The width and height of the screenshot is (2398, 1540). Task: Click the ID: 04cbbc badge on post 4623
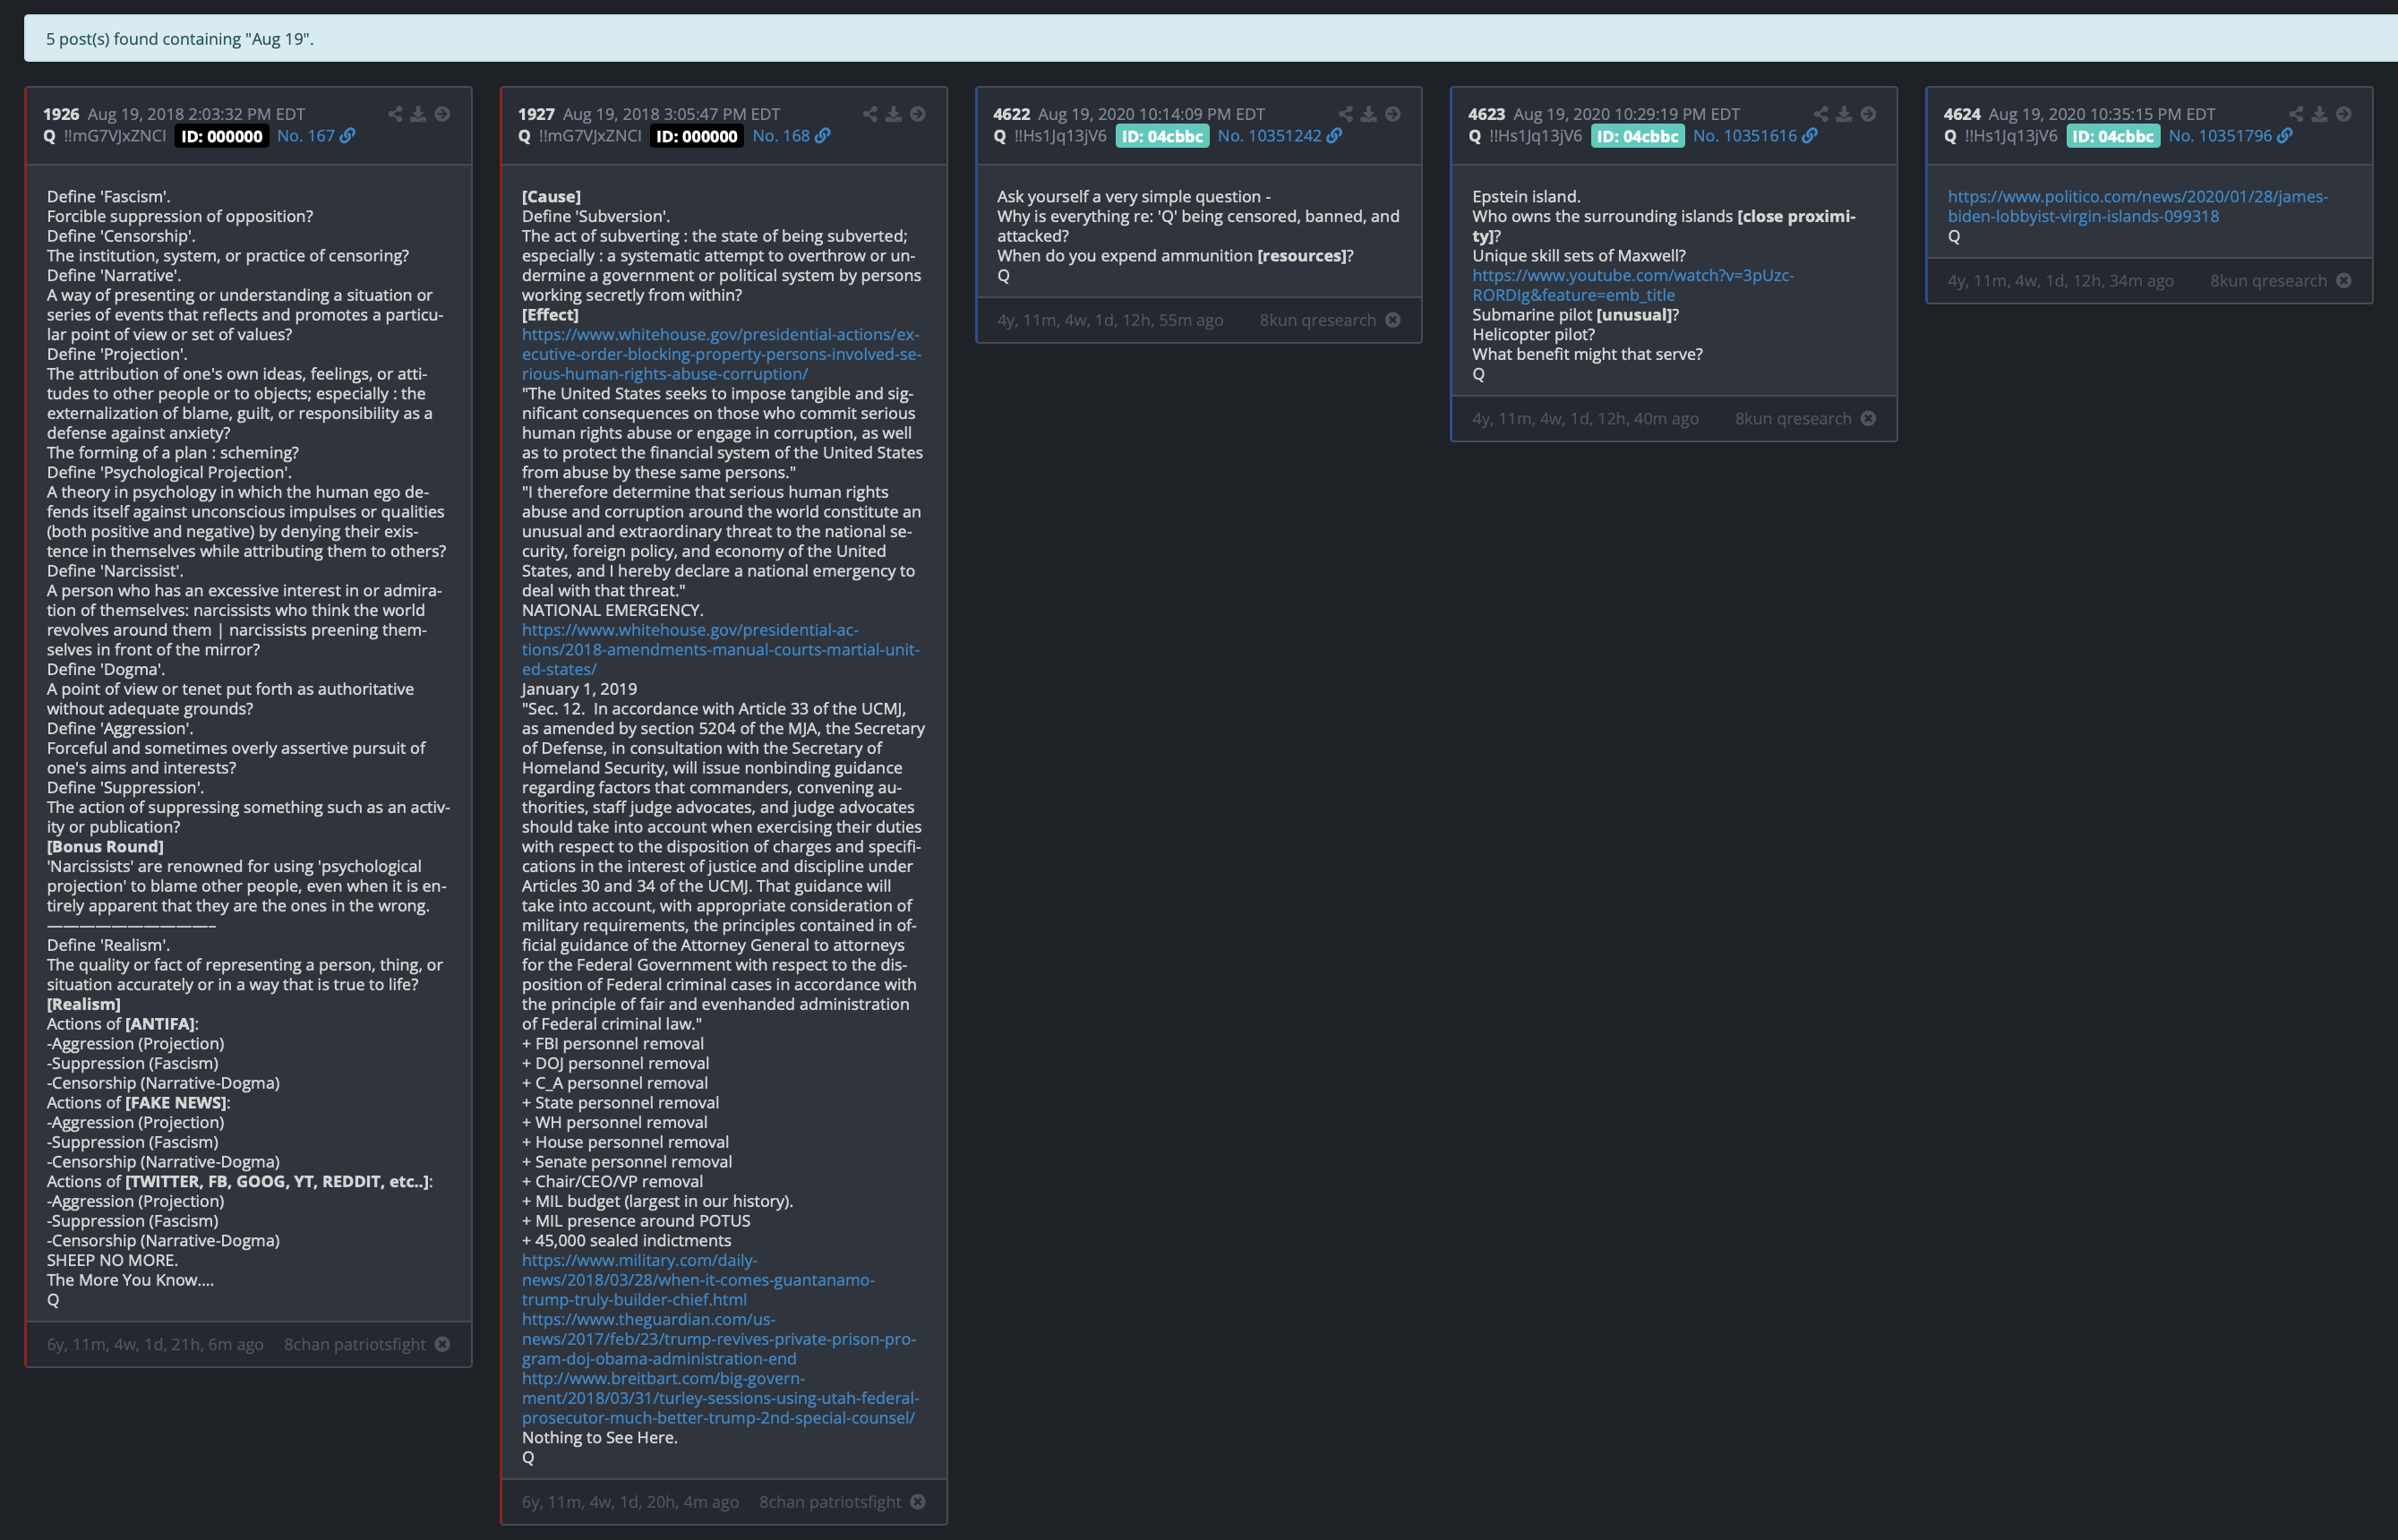pyautogui.click(x=1637, y=136)
